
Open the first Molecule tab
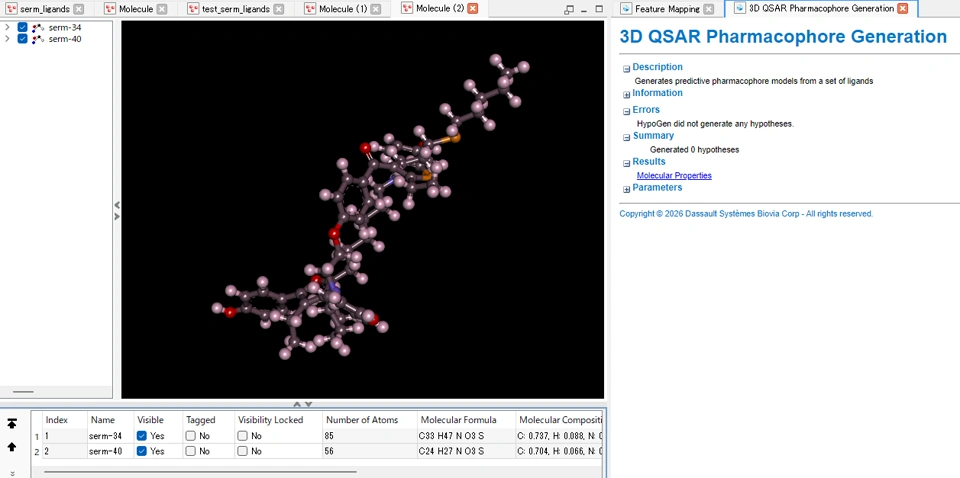click(136, 9)
